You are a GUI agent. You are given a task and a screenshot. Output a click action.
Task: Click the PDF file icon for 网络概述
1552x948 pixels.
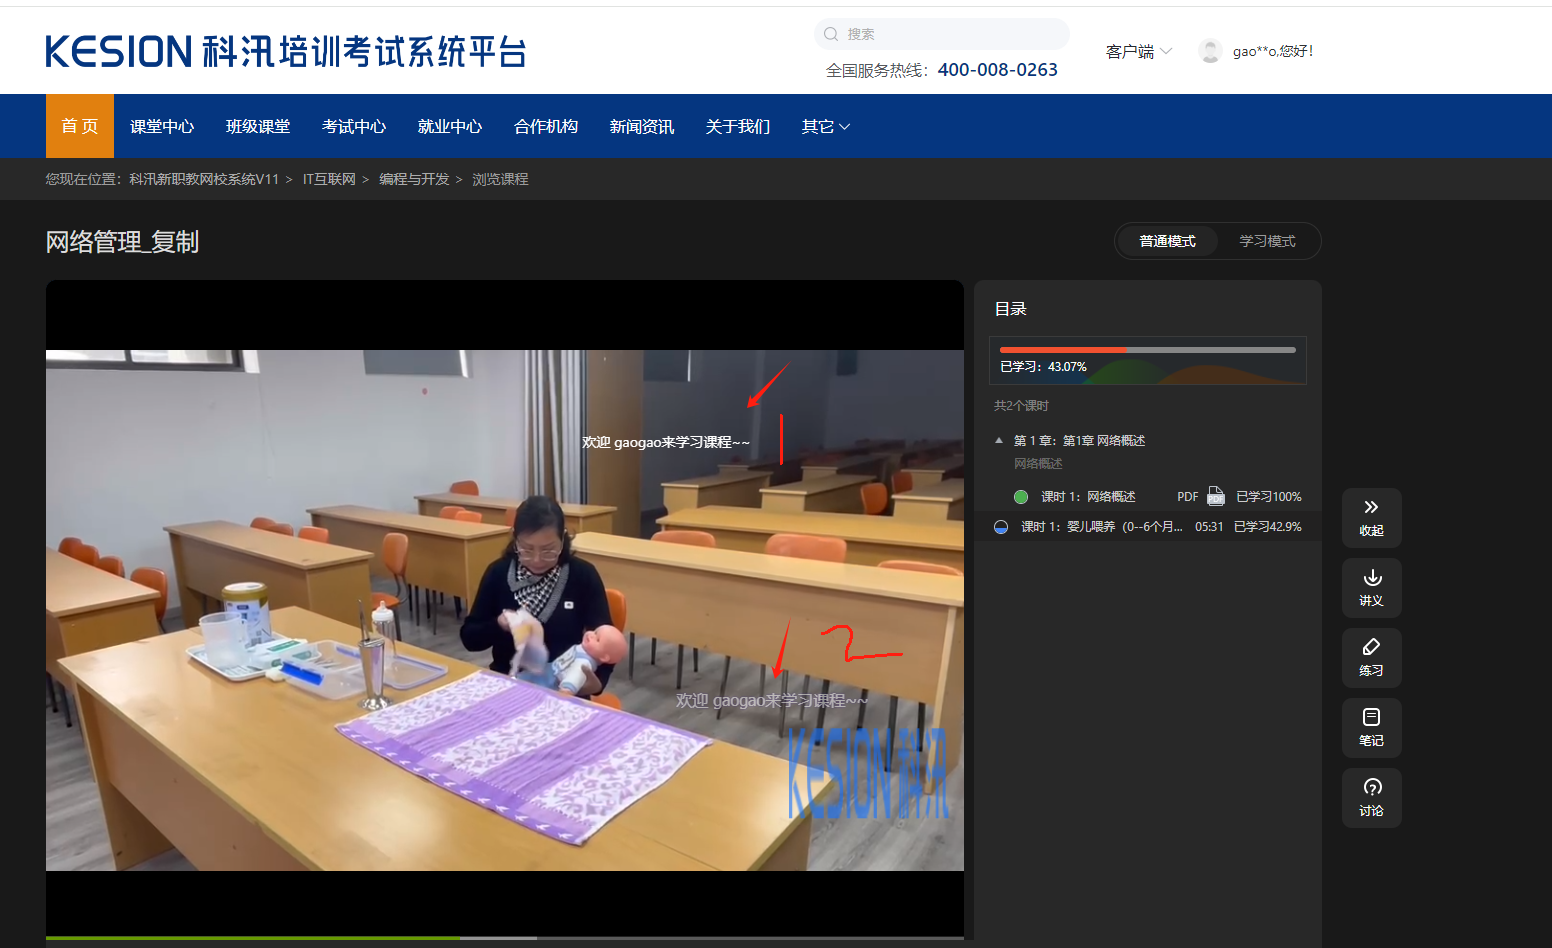coord(1216,496)
